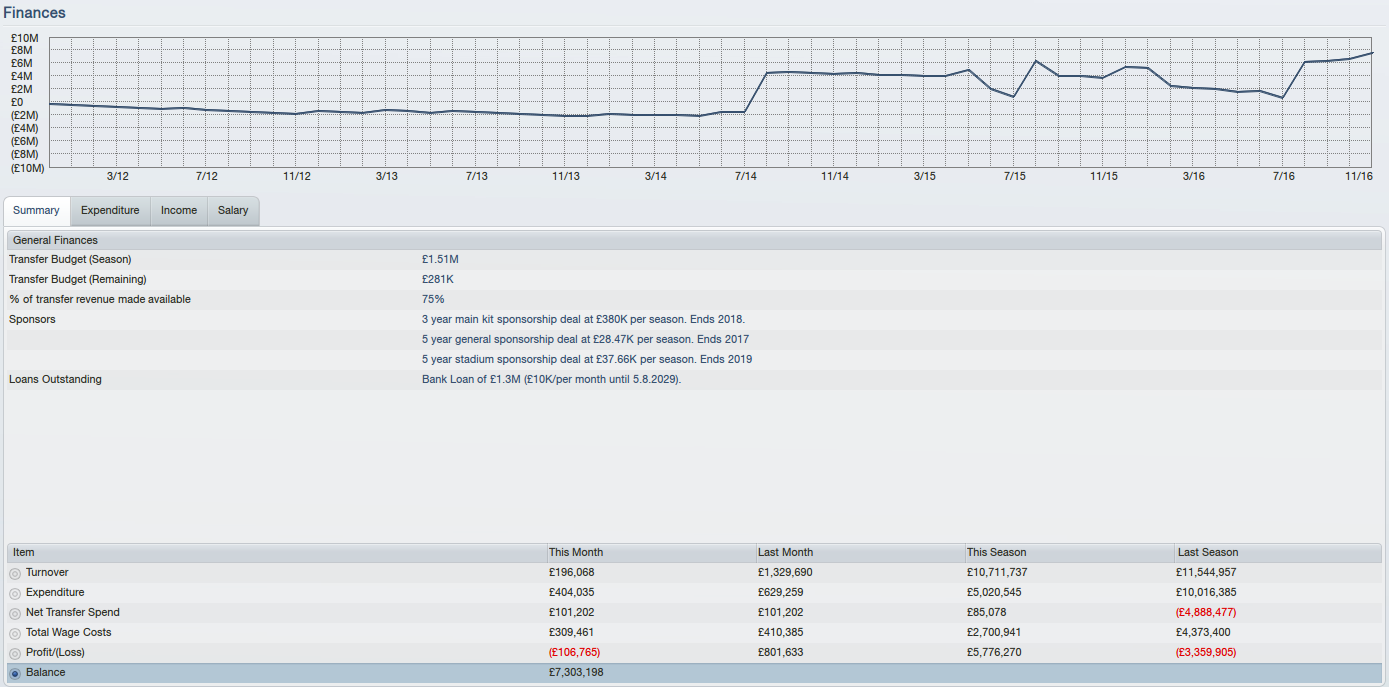The width and height of the screenshot is (1389, 687).
Task: Click the Last Month column header
Action: click(785, 552)
